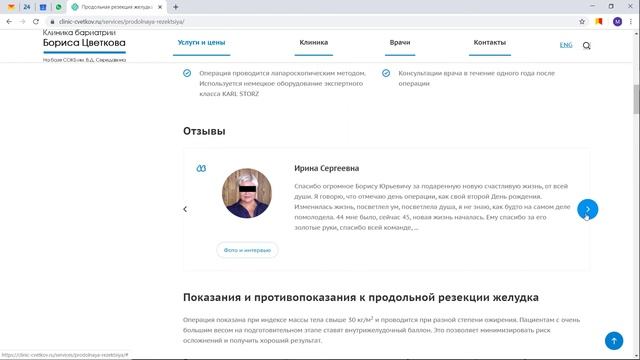The height and width of the screenshot is (360, 640).
Task: Go back to previous page
Action: click(9, 22)
